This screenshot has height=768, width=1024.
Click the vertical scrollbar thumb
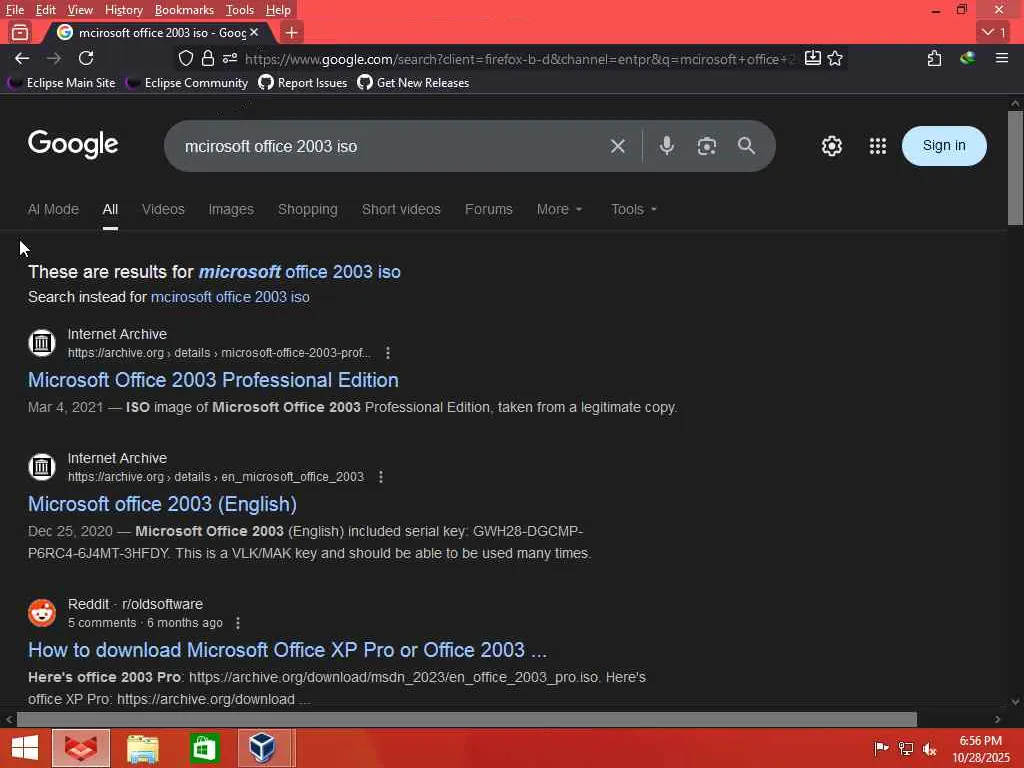pos(1015,168)
